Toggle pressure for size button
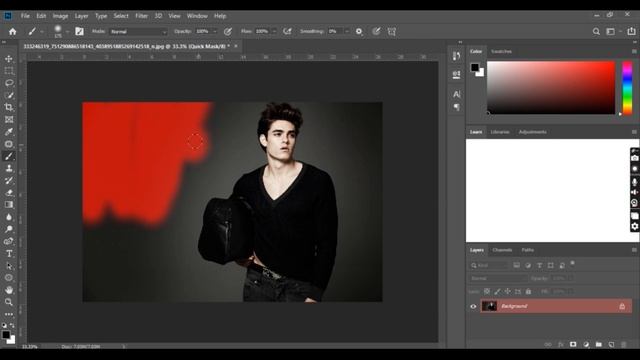Image resolution: width=640 pixels, height=360 pixels. (x=376, y=31)
